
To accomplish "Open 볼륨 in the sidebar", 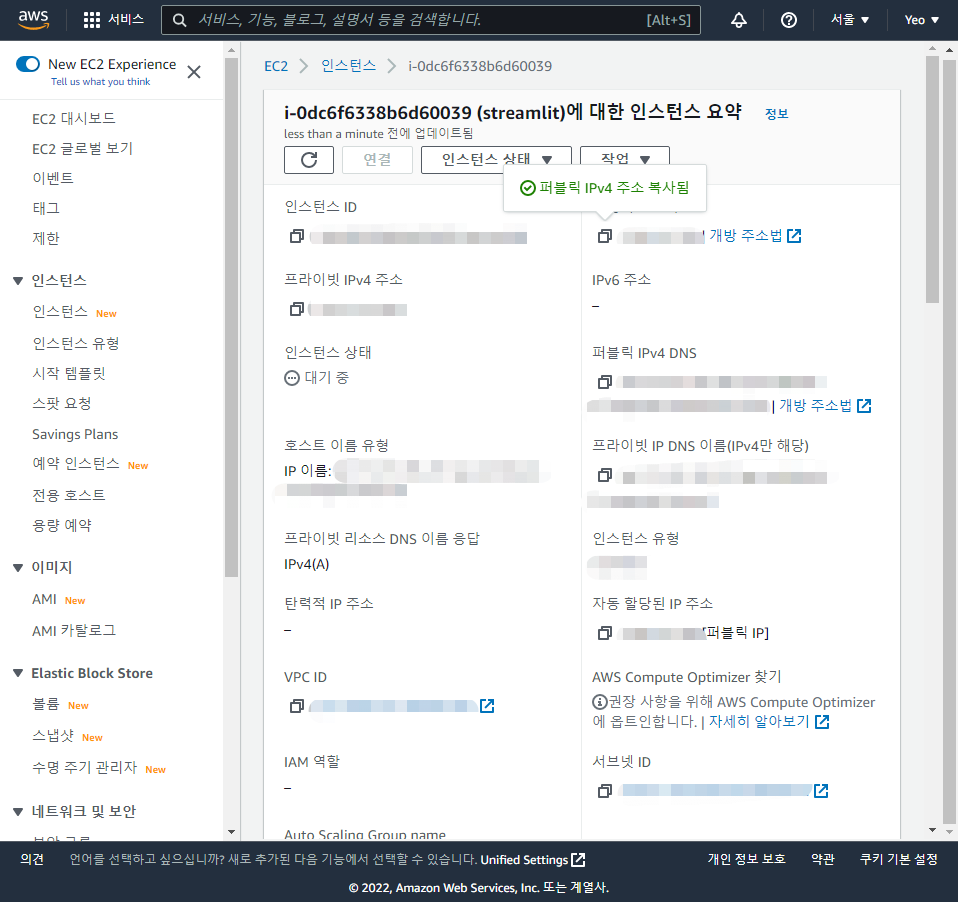I will click(46, 704).
